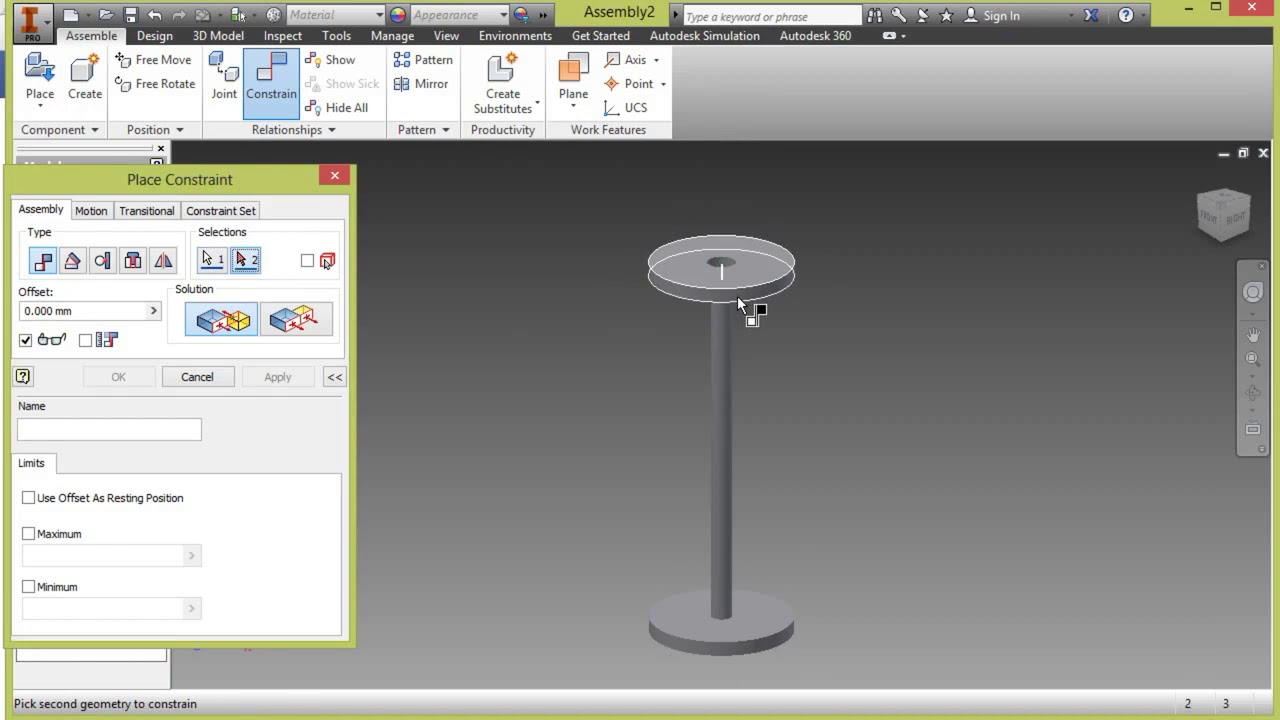The image size is (1280, 720).
Task: Enable the Minimum limit checkbox
Action: [29, 587]
